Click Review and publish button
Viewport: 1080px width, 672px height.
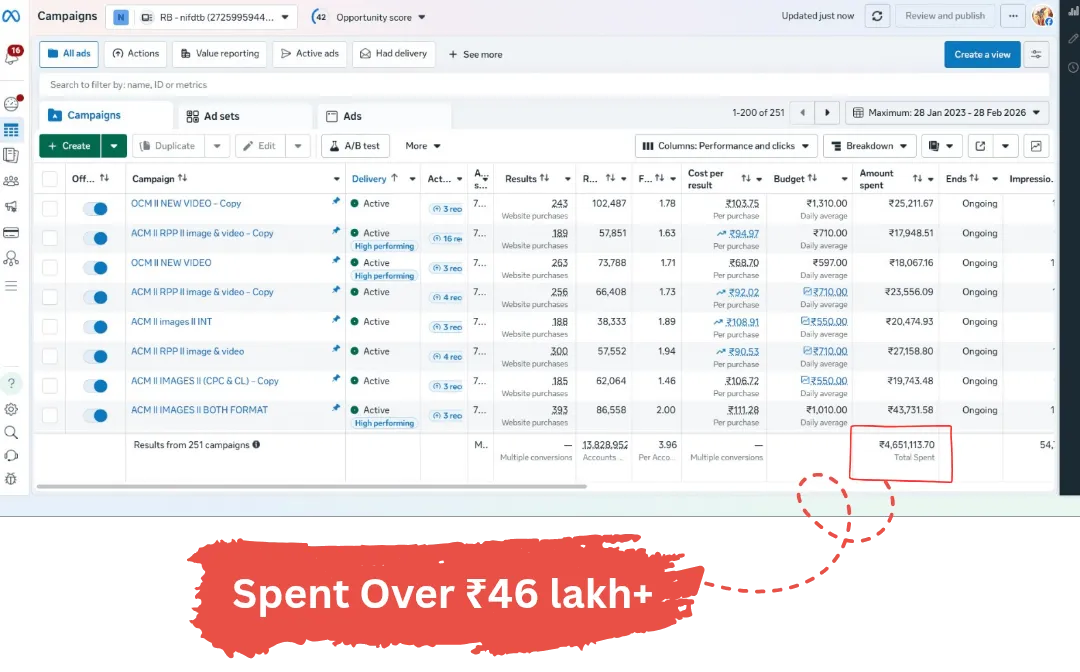pyautogui.click(x=945, y=16)
